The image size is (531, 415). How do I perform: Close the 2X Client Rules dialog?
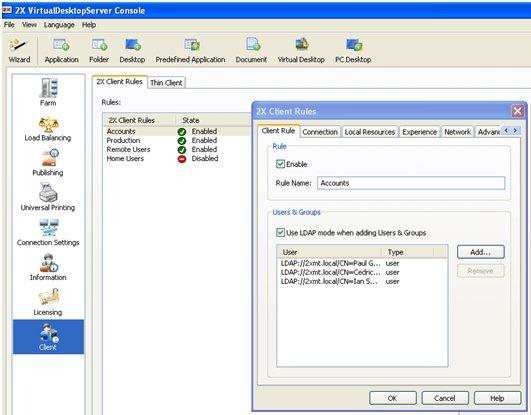pos(518,111)
